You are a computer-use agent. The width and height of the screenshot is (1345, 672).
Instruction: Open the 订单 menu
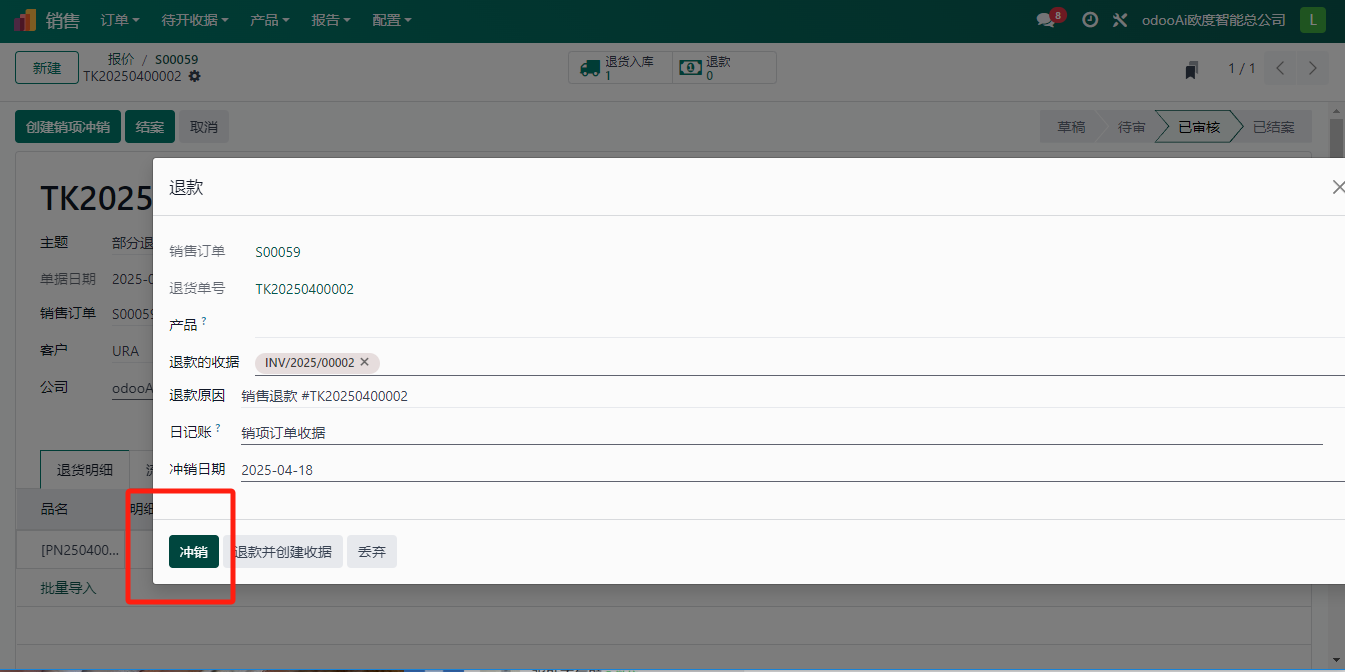tap(120, 20)
